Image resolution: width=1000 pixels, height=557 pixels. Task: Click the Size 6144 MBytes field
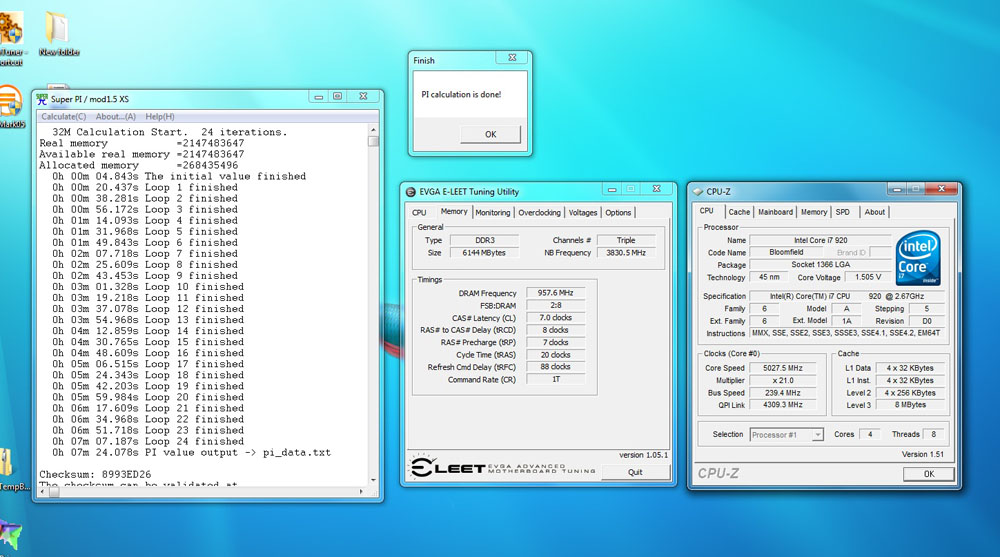(x=484, y=253)
